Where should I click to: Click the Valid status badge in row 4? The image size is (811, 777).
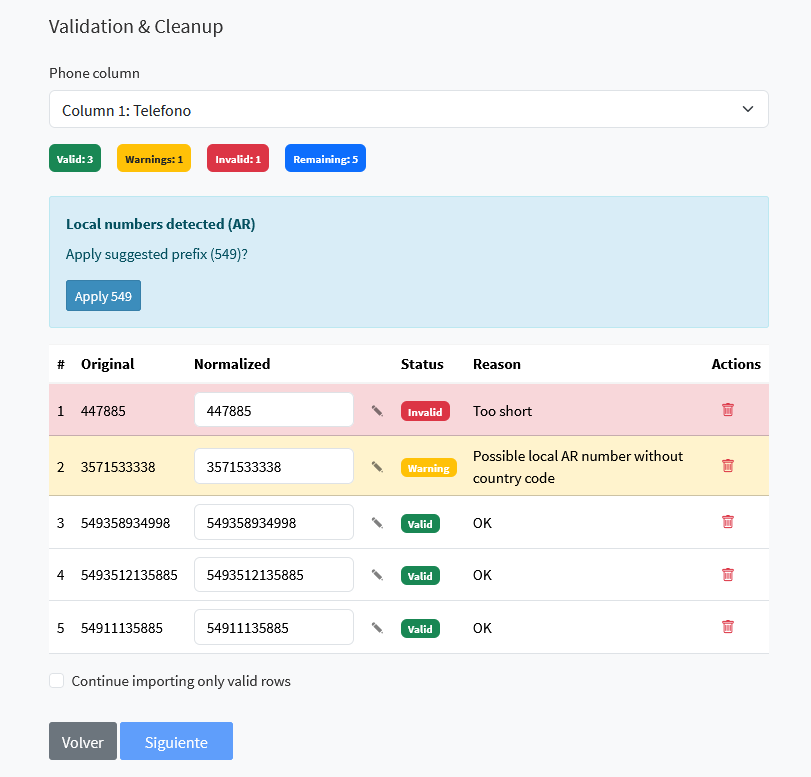coord(420,576)
